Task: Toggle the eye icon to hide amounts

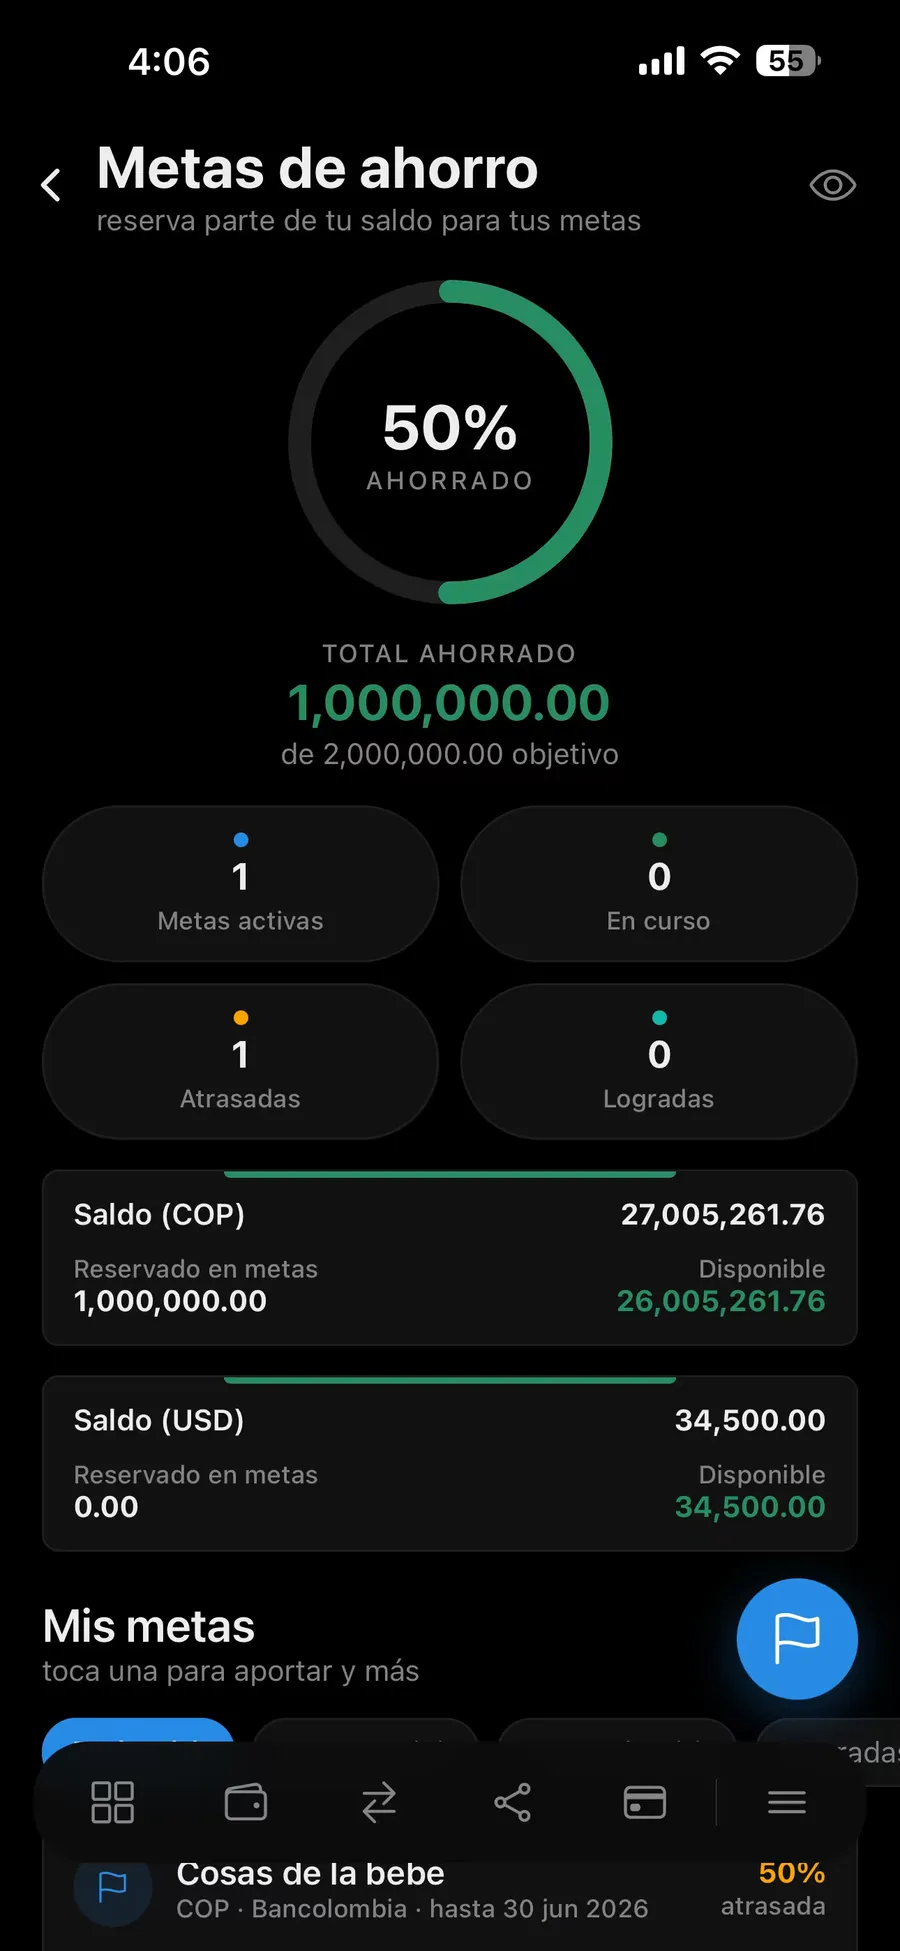Action: pyautogui.click(x=832, y=185)
